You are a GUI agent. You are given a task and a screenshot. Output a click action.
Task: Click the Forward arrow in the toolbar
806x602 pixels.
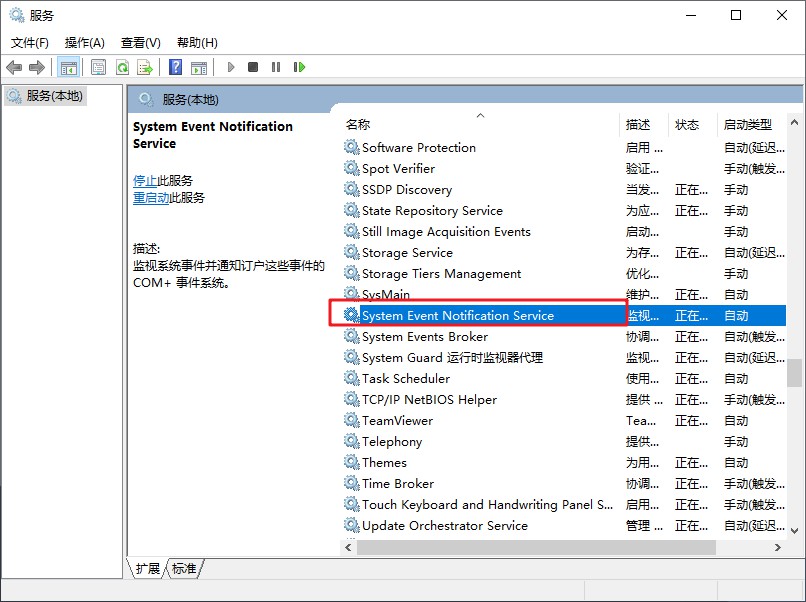click(37, 67)
